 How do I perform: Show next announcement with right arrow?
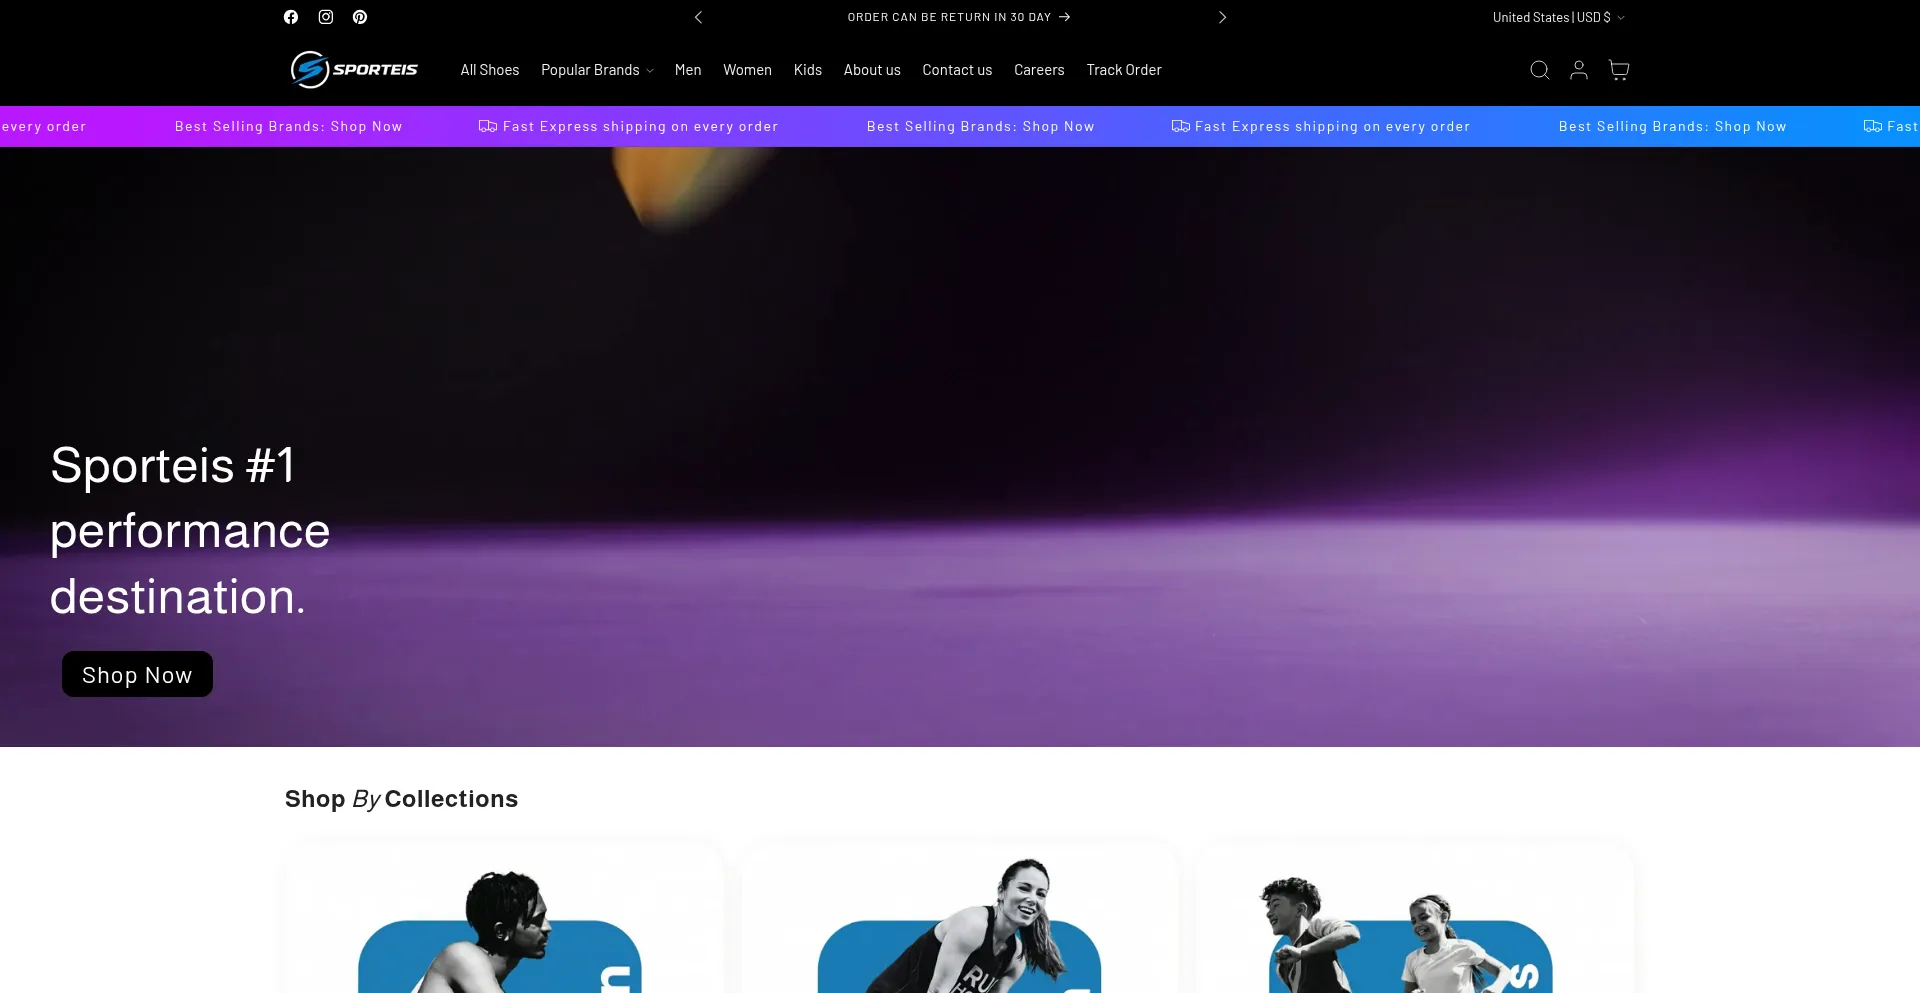click(1222, 17)
